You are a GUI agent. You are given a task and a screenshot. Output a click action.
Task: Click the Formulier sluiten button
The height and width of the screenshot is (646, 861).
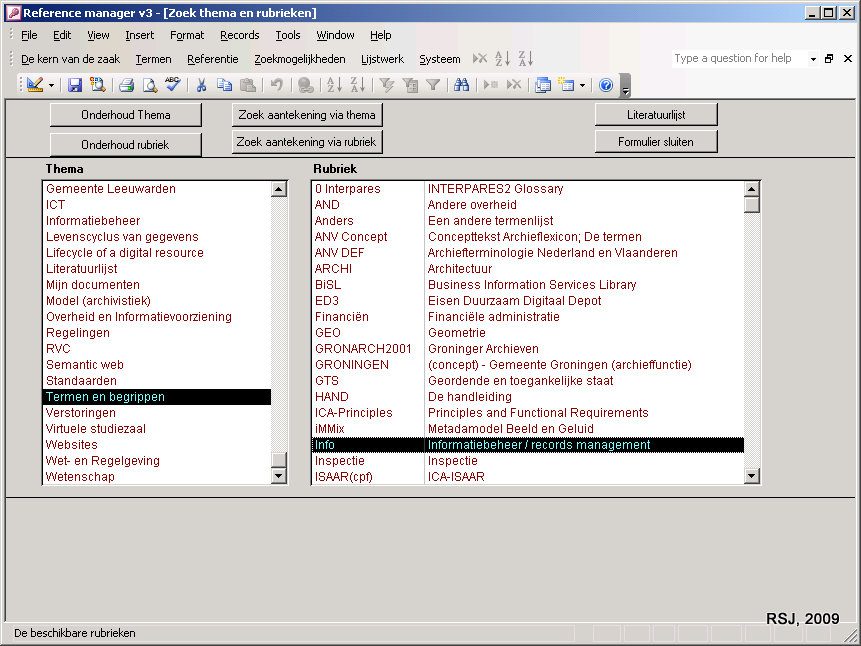pyautogui.click(x=656, y=141)
